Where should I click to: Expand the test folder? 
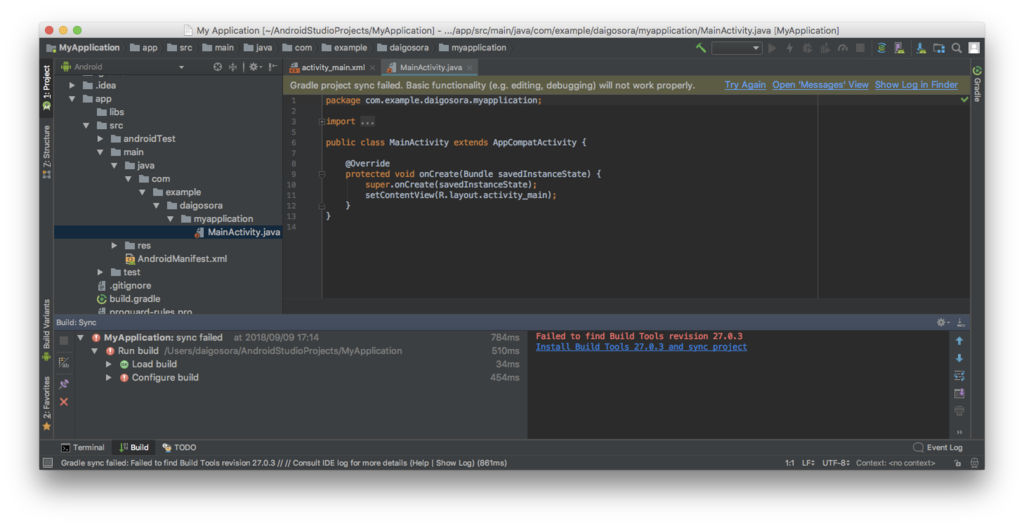pos(101,272)
